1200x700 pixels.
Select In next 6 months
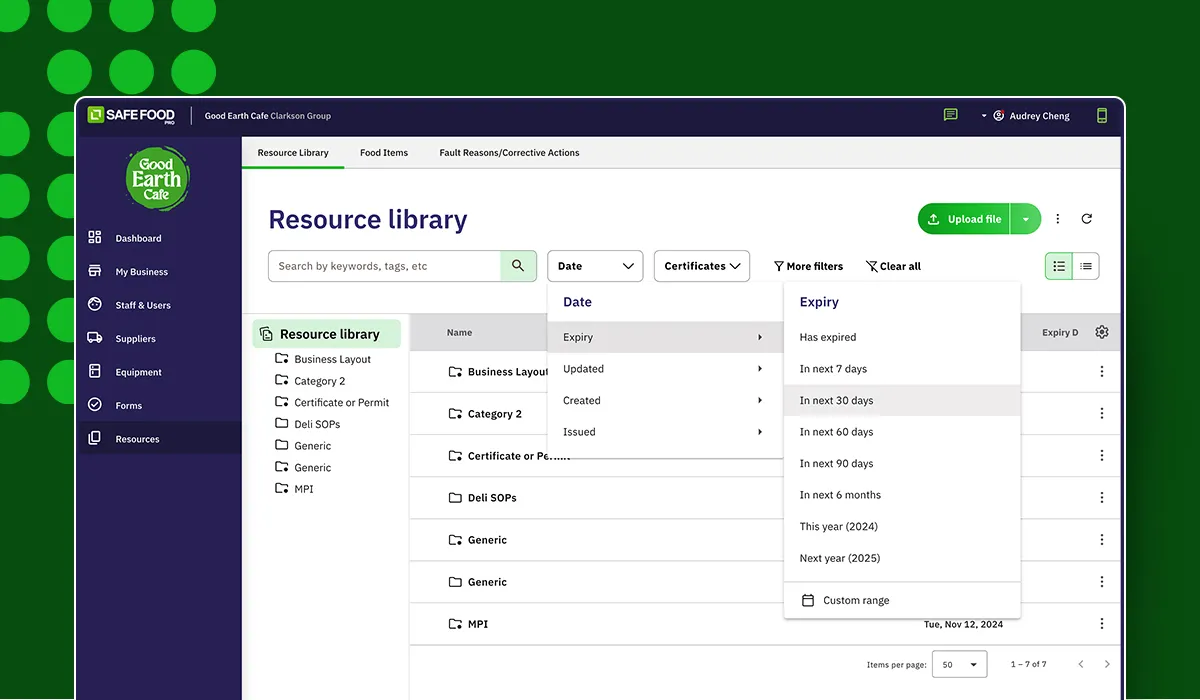[902, 495]
